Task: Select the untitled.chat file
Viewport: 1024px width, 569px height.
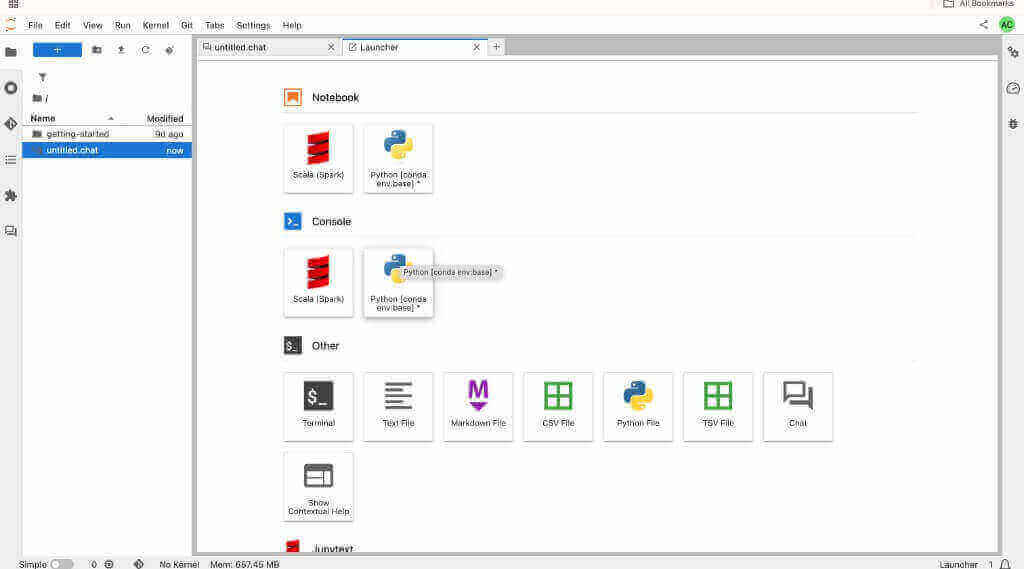Action: [107, 150]
